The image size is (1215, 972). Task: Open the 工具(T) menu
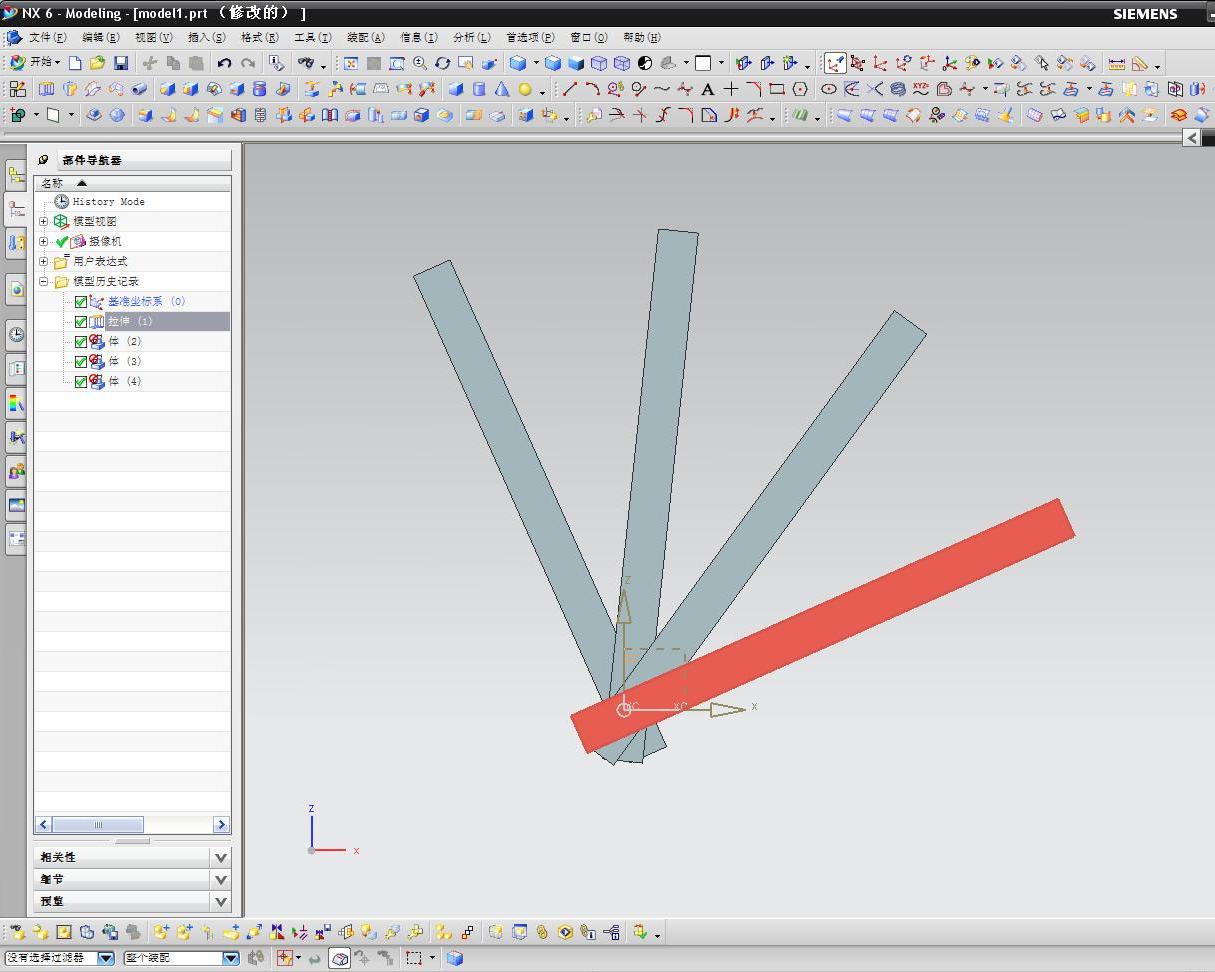(312, 37)
